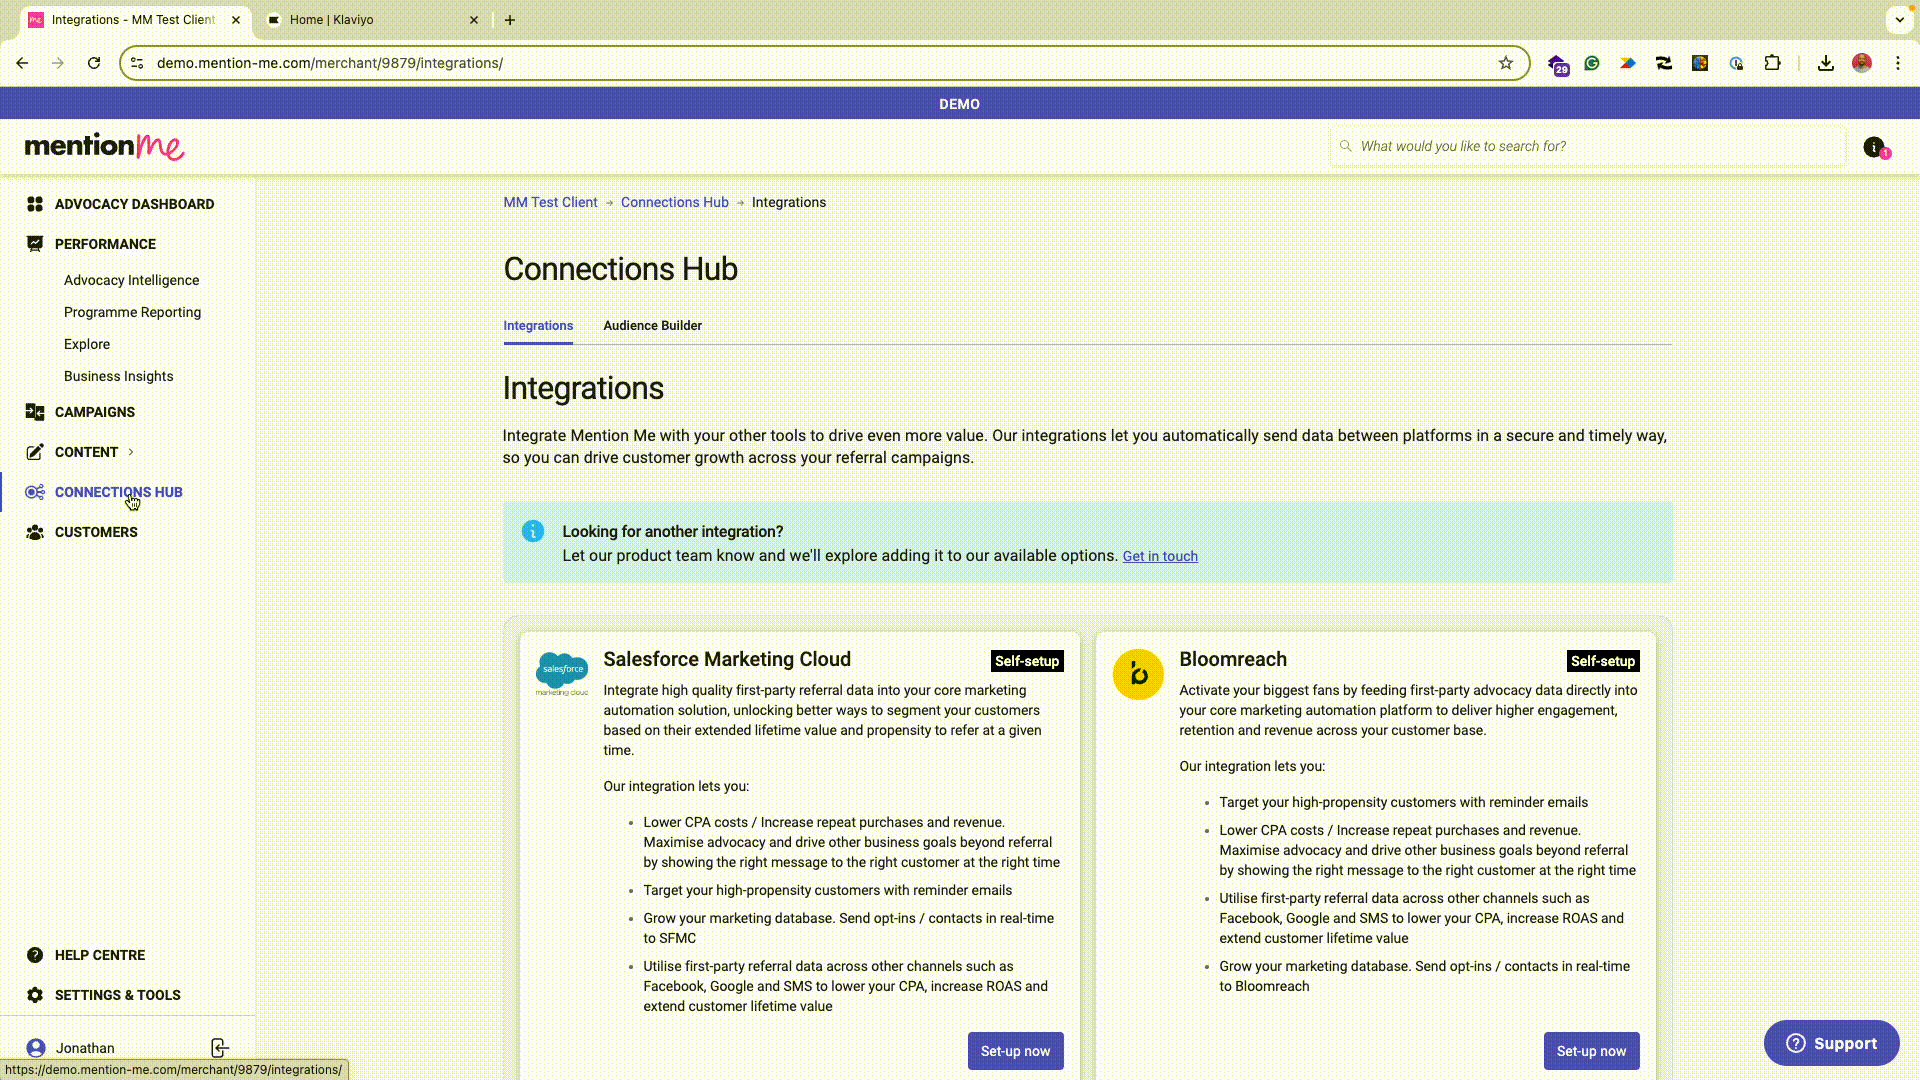1920x1080 pixels.
Task: Click Bloomreach card title
Action: [1233, 659]
